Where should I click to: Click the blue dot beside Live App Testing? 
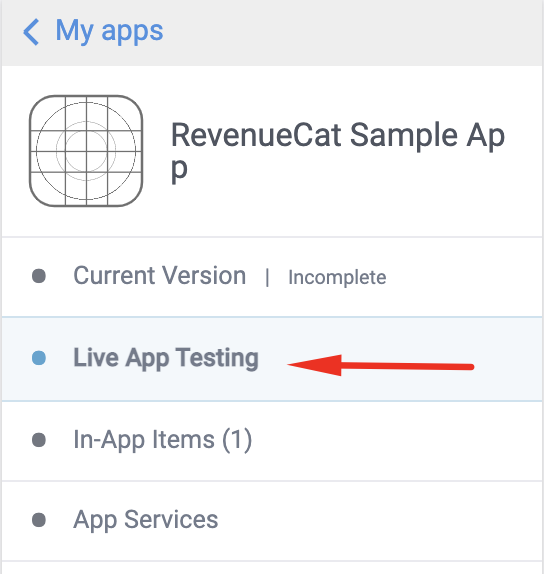39,358
